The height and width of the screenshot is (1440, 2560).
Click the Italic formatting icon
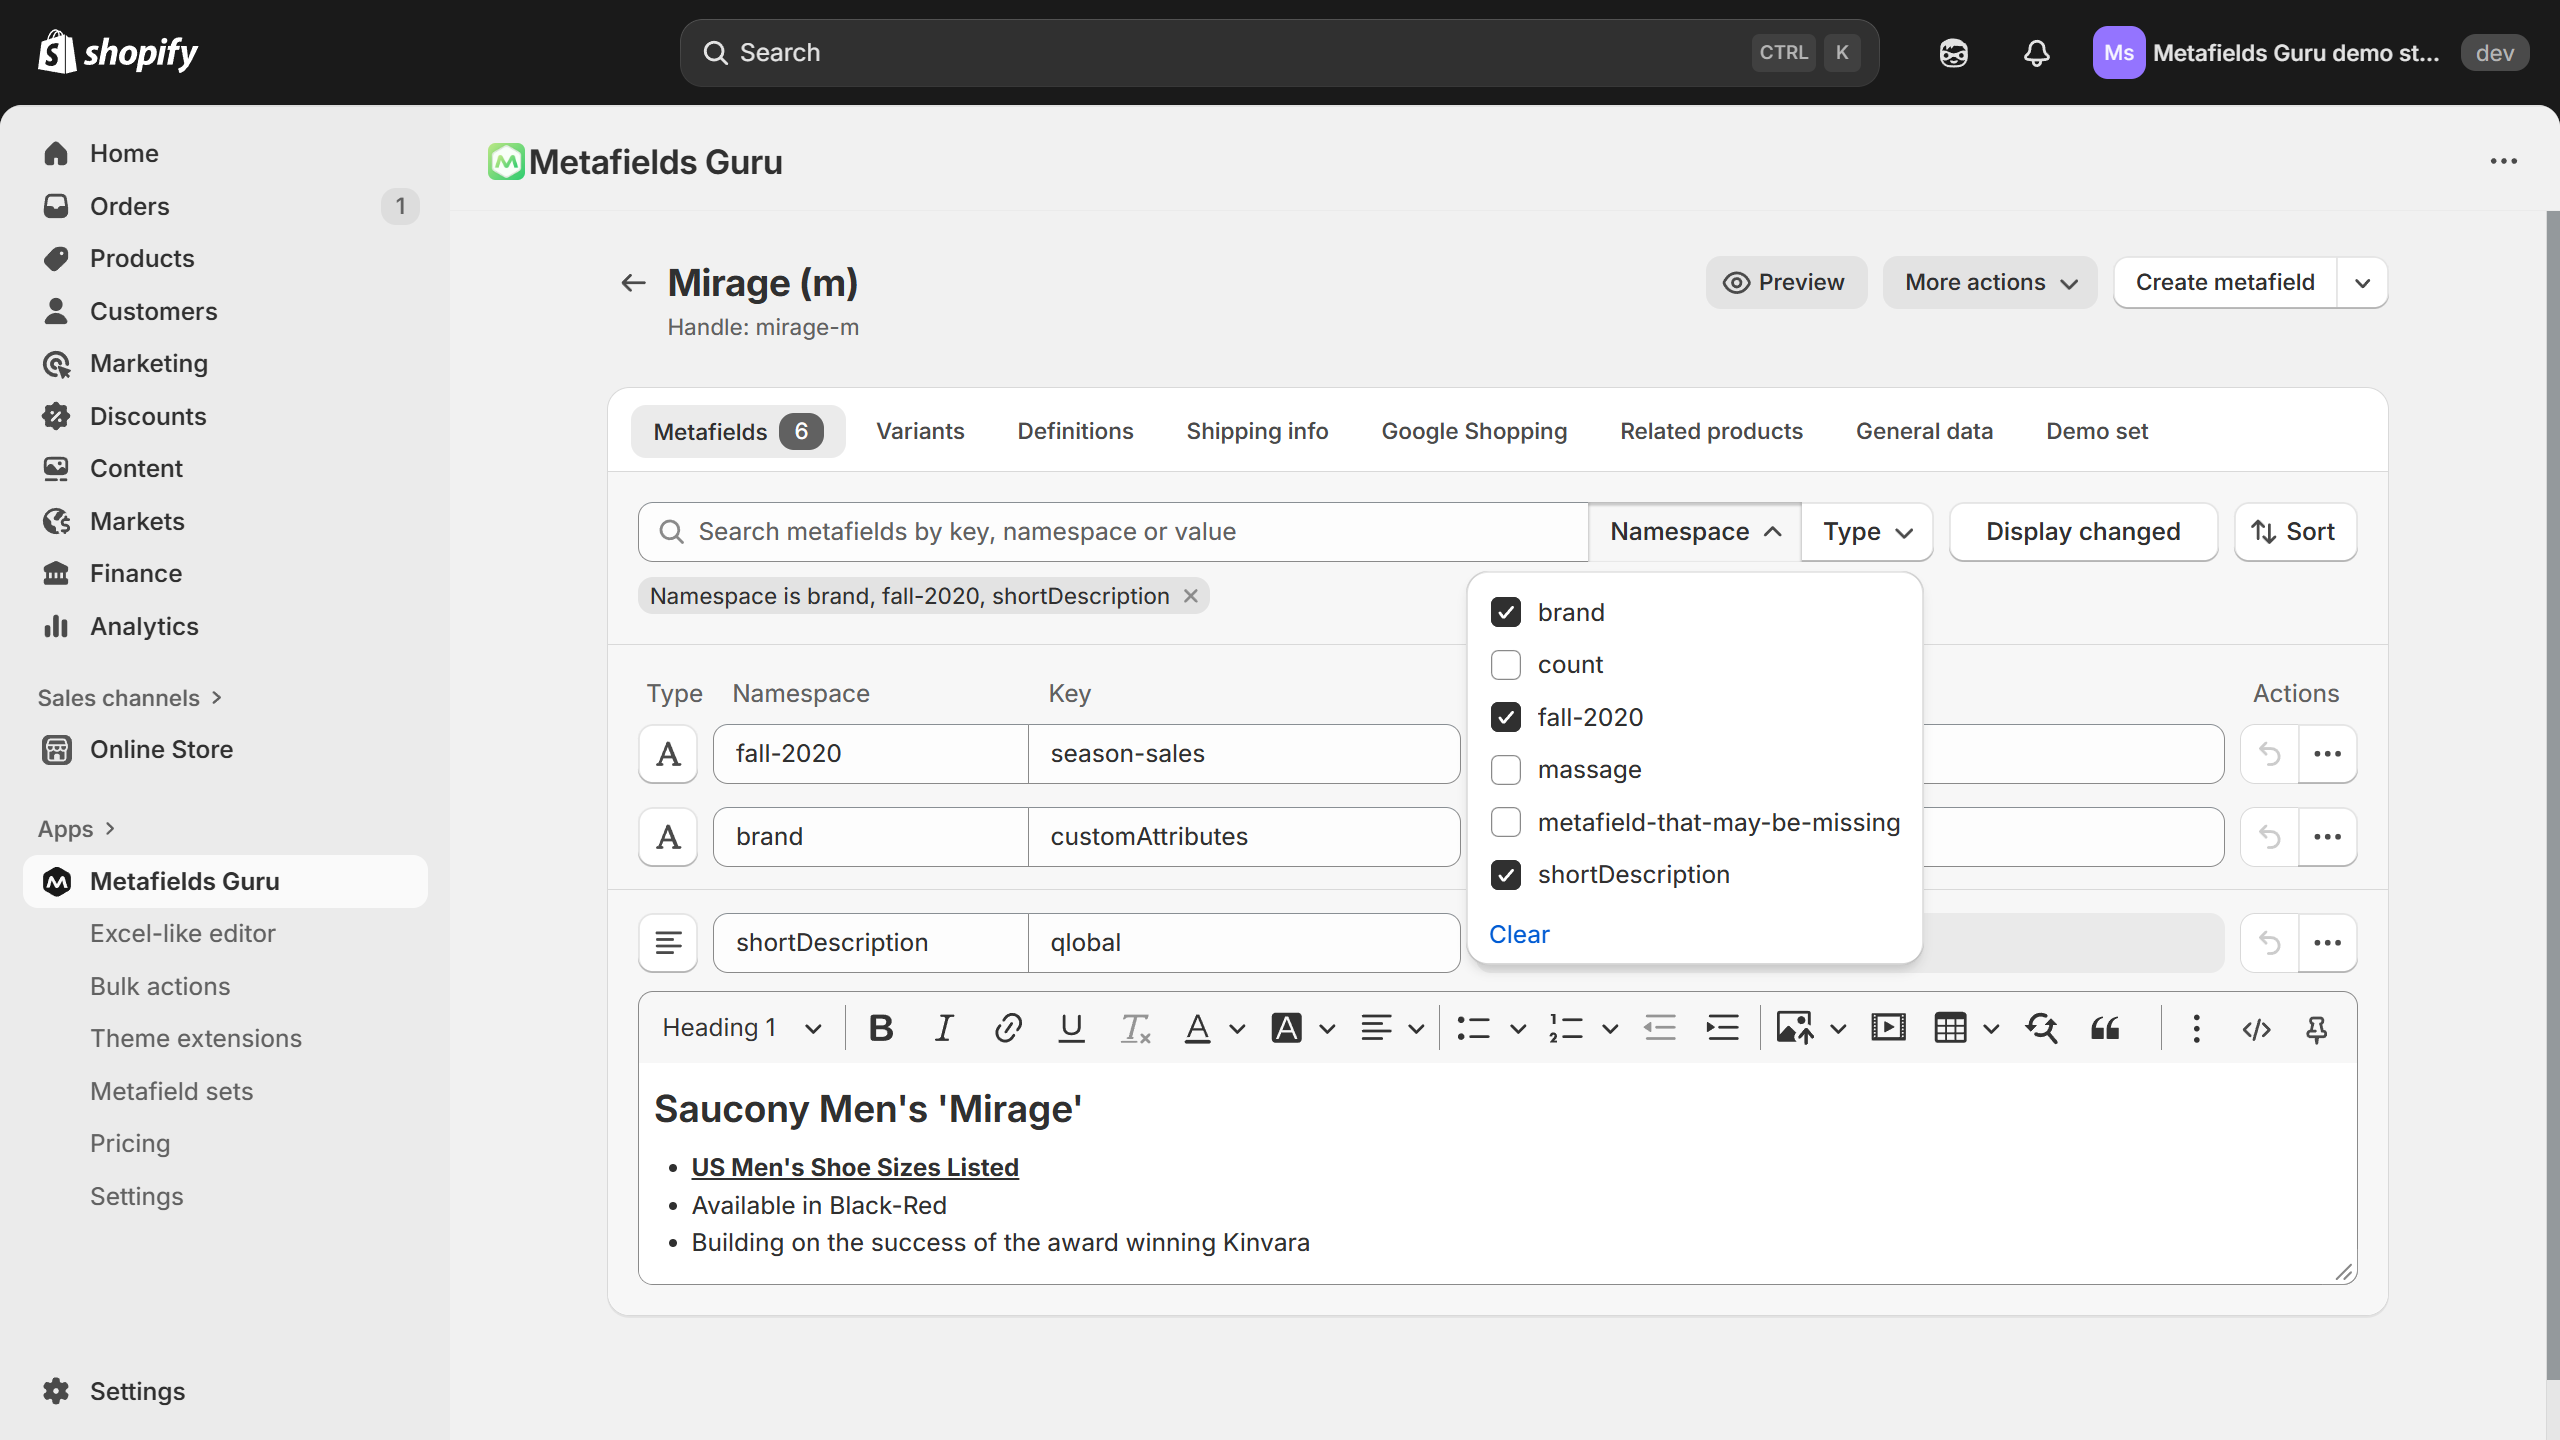[943, 1028]
